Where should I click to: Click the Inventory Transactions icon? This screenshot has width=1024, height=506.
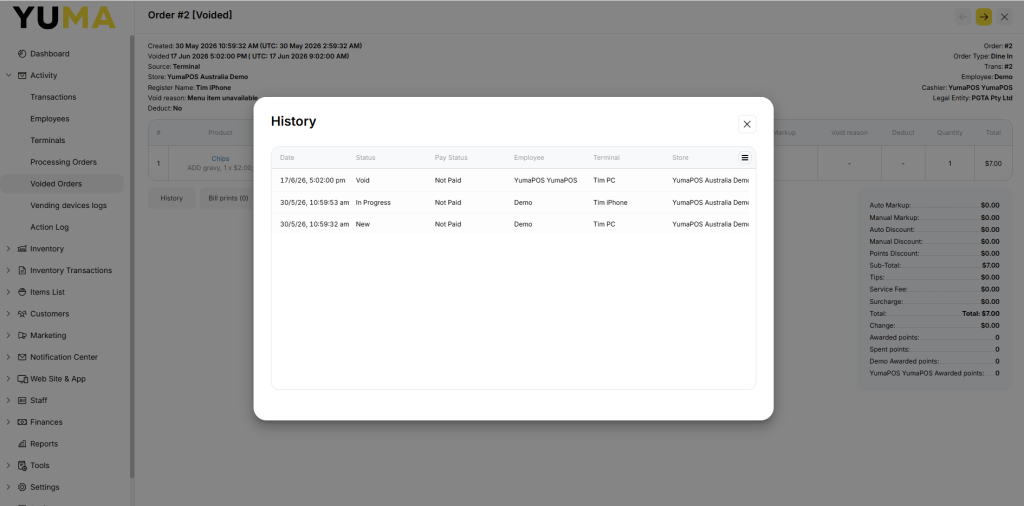[x=22, y=270]
